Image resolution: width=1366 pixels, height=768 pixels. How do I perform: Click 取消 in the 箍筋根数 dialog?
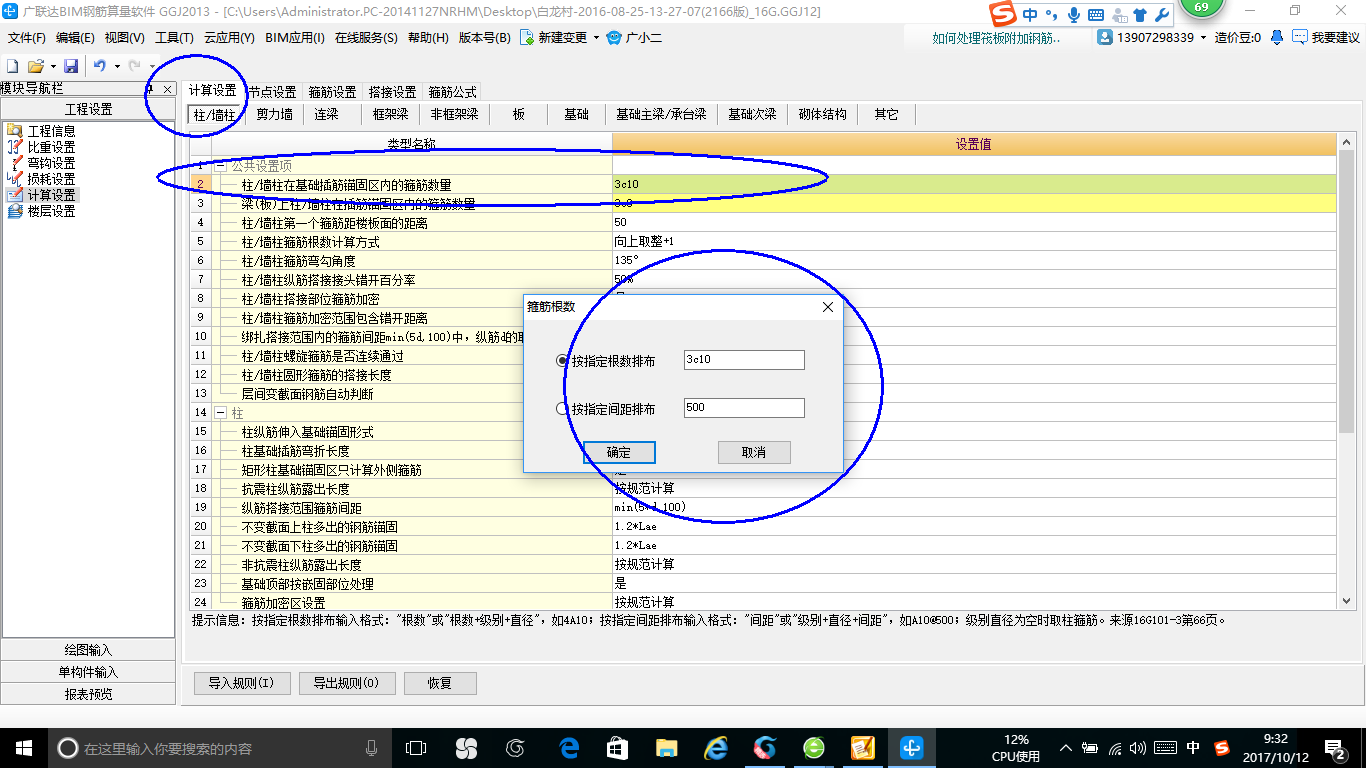point(754,453)
